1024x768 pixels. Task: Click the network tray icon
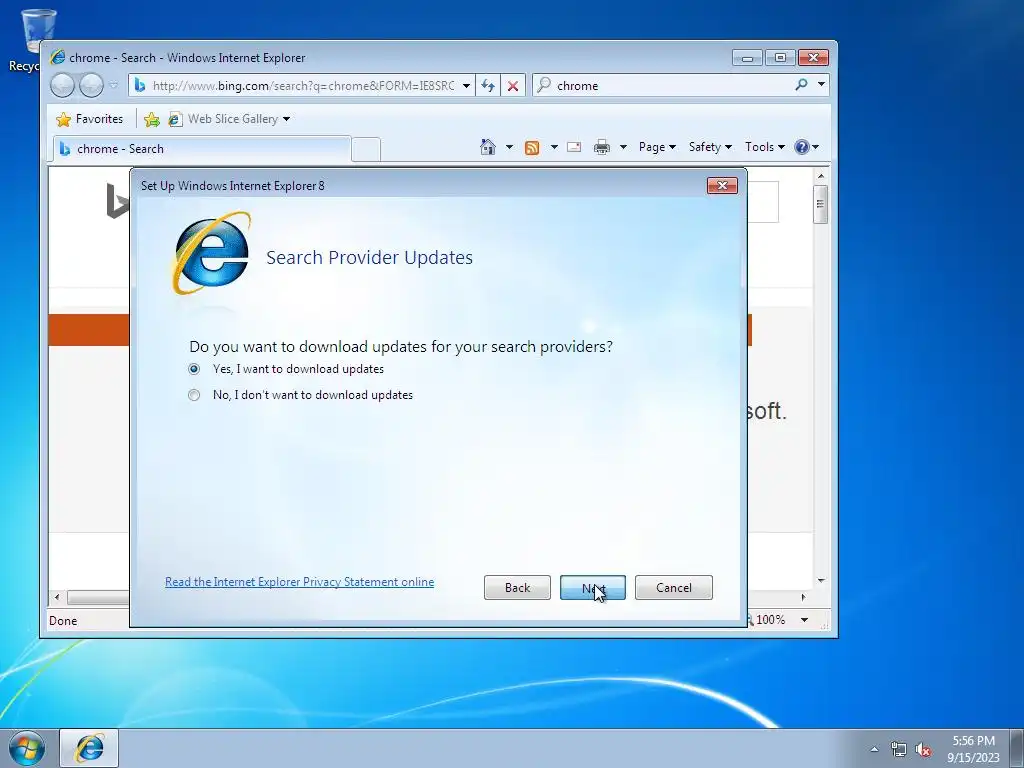click(x=899, y=749)
